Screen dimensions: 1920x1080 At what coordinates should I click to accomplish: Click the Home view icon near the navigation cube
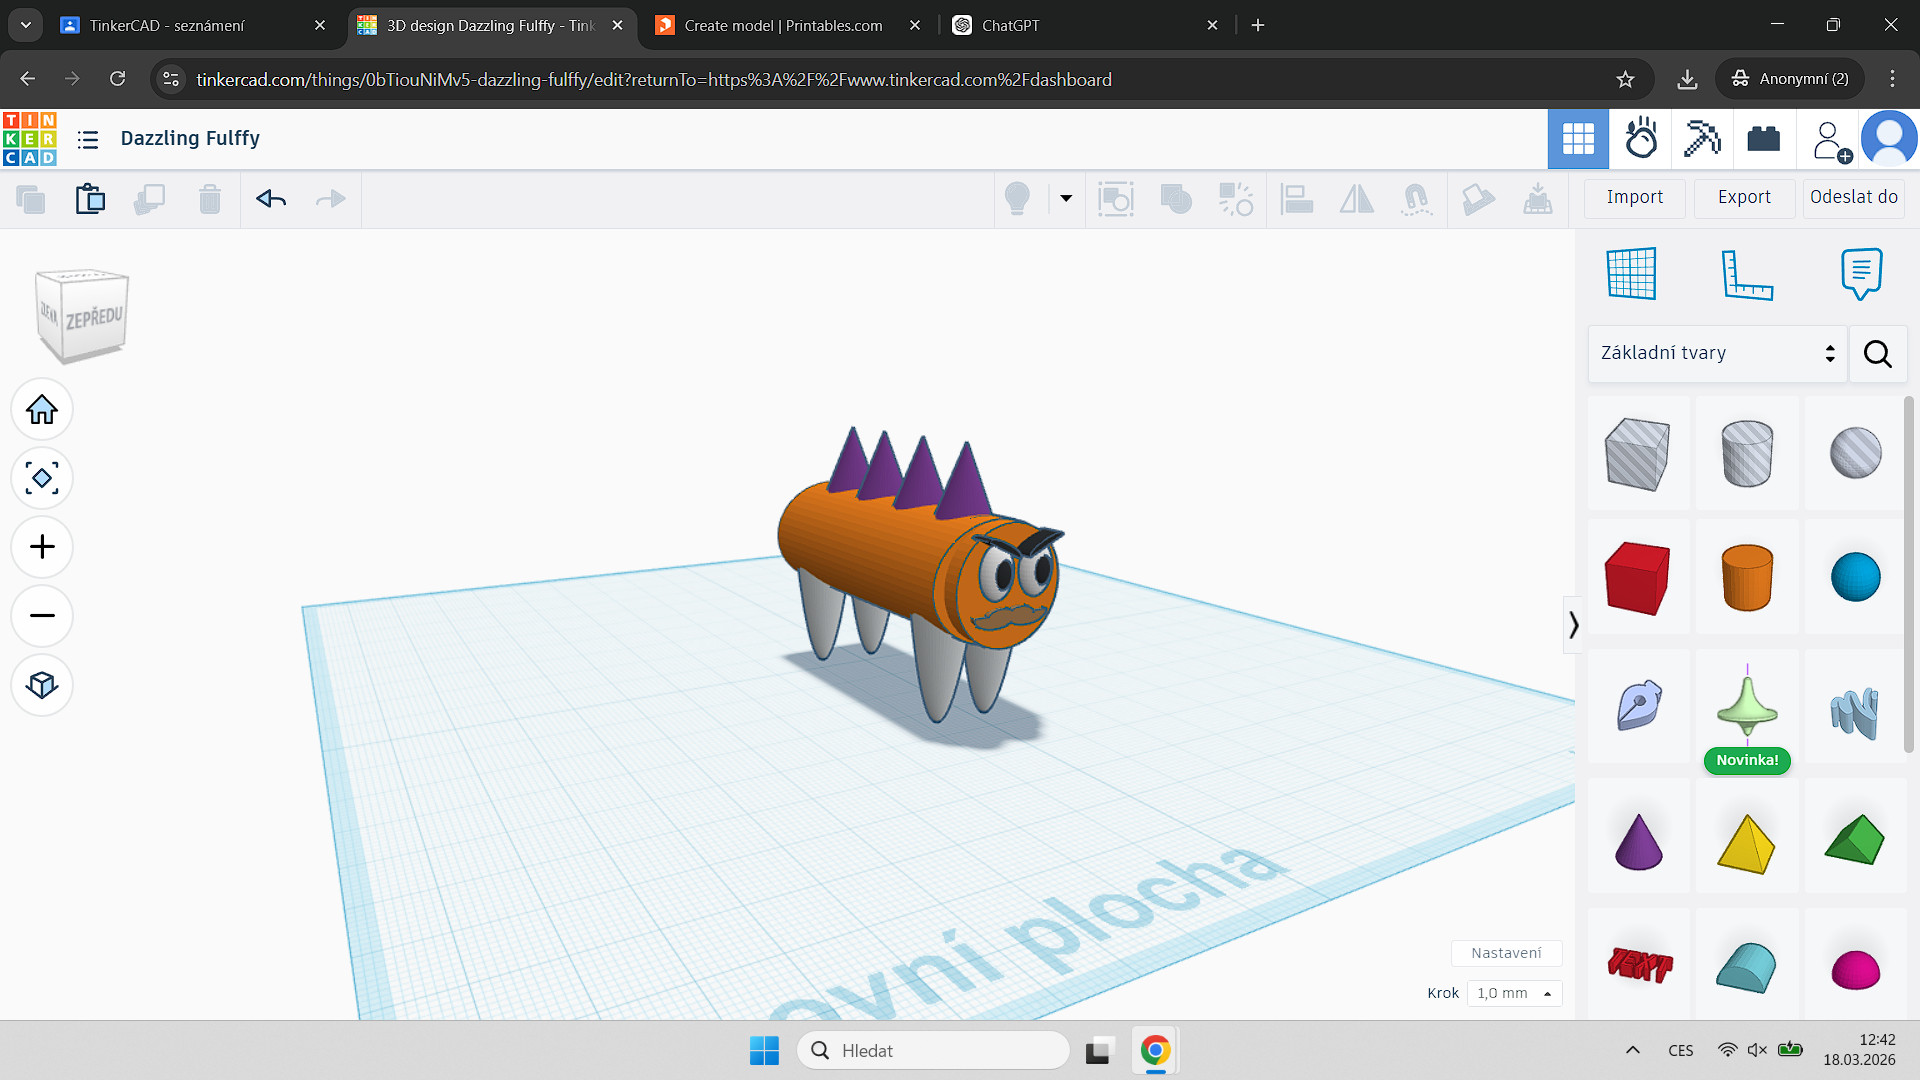(41, 409)
